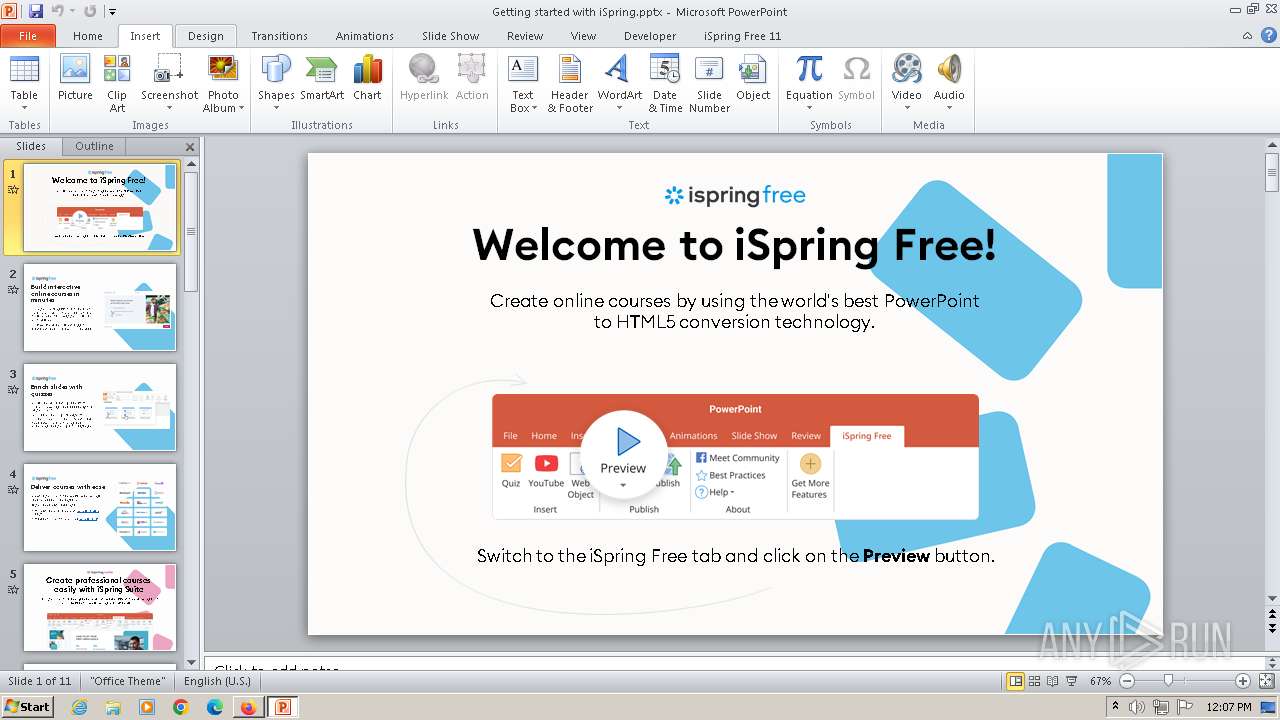The height and width of the screenshot is (720, 1280).
Task: Adjust the zoom slider handle
Action: pos(1168,681)
